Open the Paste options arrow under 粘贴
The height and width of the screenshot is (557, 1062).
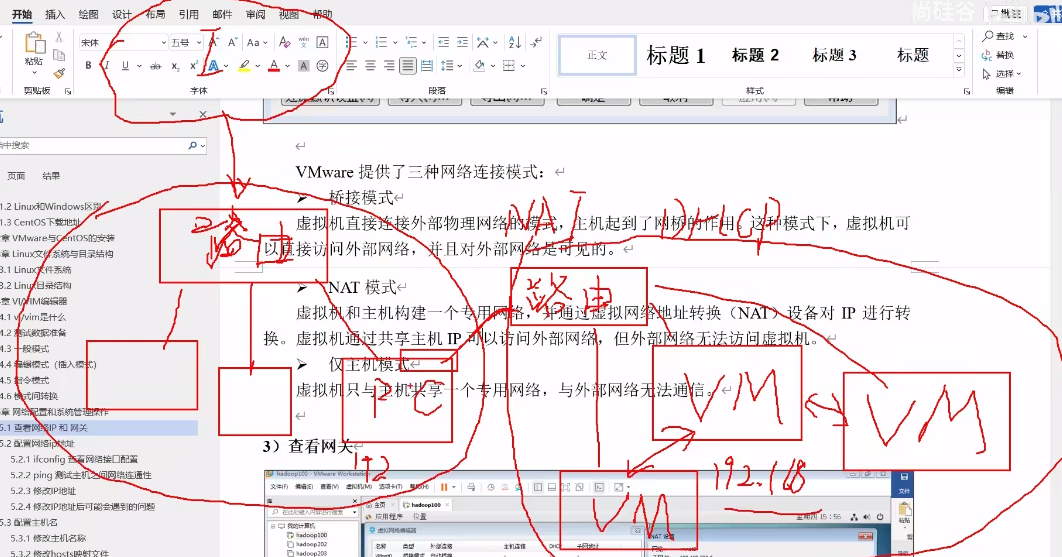coord(35,71)
